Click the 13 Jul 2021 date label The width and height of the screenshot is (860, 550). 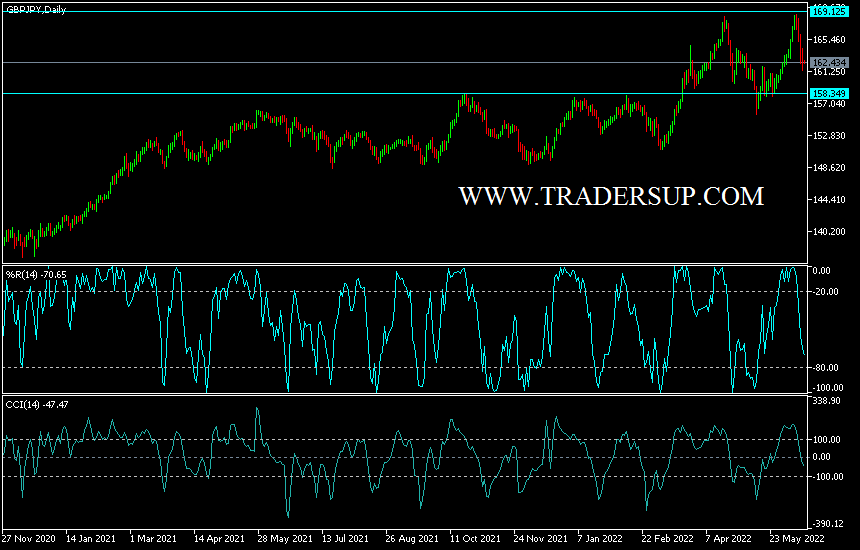(x=347, y=538)
